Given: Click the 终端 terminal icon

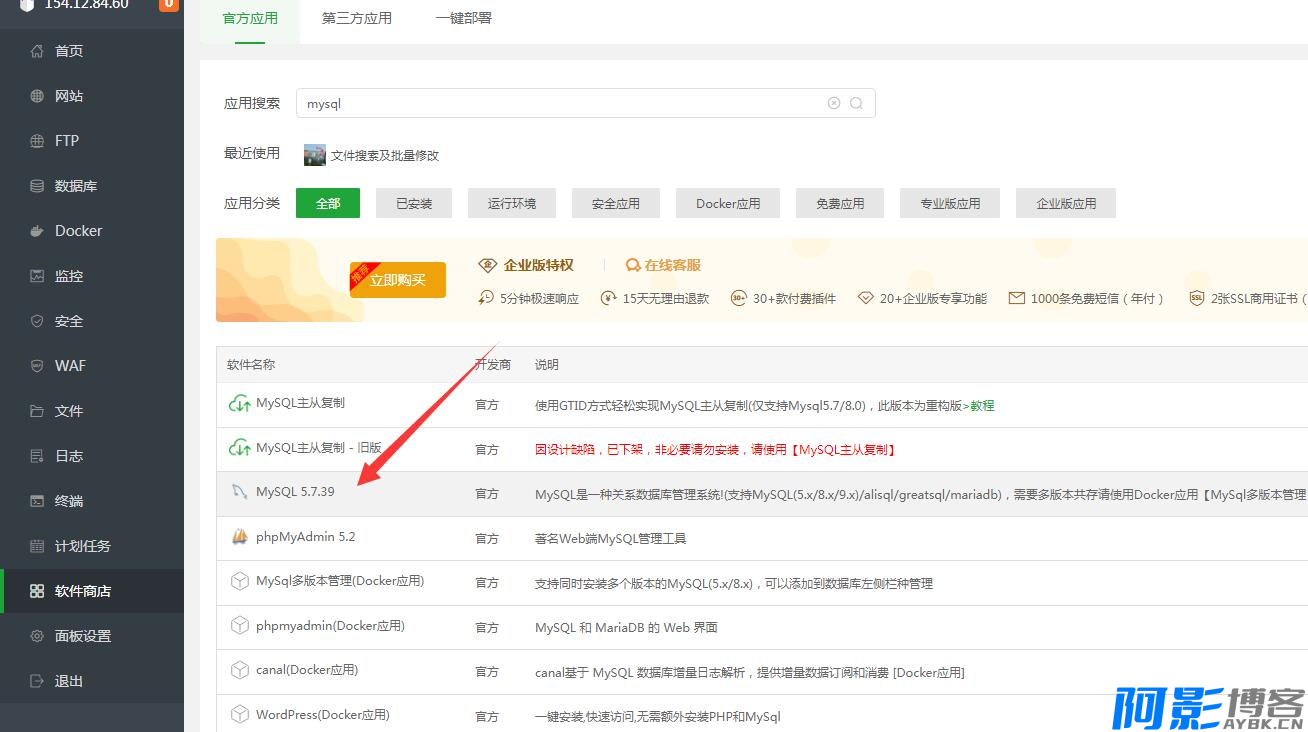Looking at the screenshot, I should coord(37,501).
